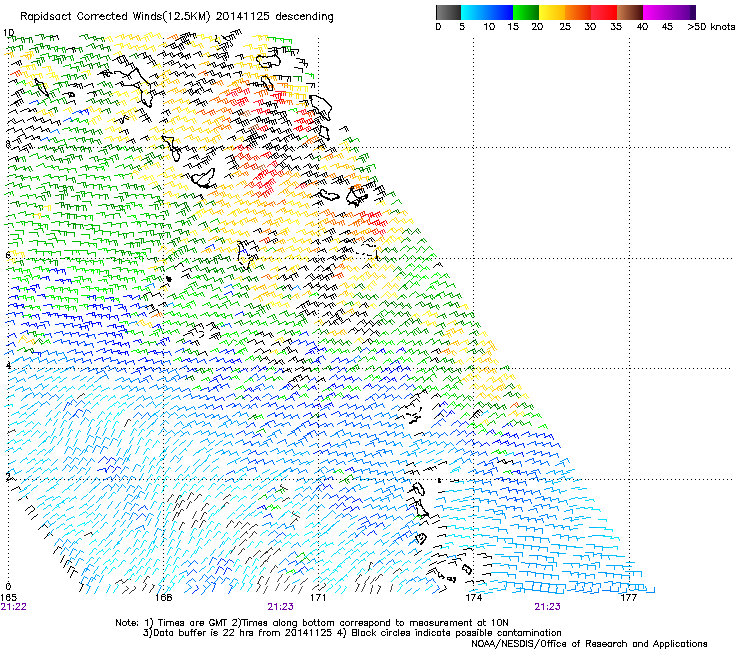Select the '6' latitude axis label
The height and width of the screenshot is (650, 740).
click(8, 255)
